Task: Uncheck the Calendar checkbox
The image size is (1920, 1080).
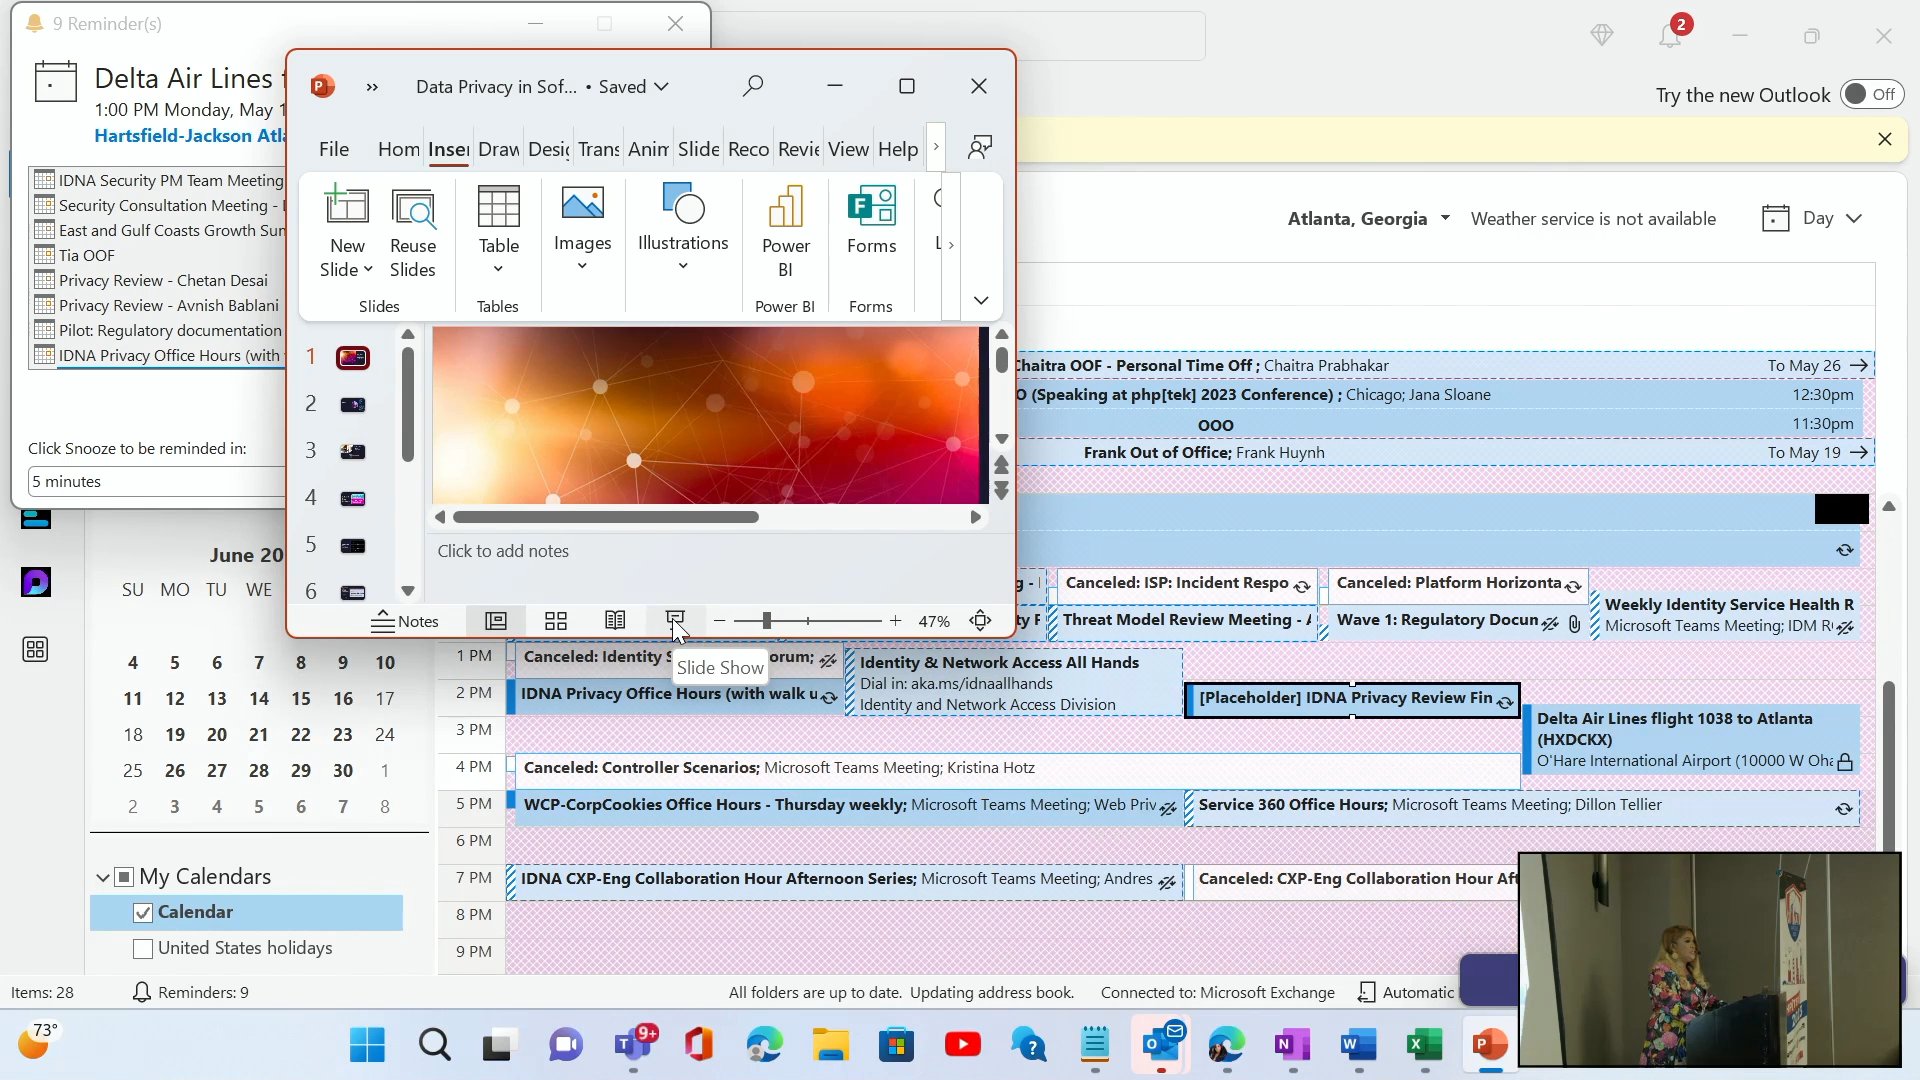Action: tap(143, 912)
